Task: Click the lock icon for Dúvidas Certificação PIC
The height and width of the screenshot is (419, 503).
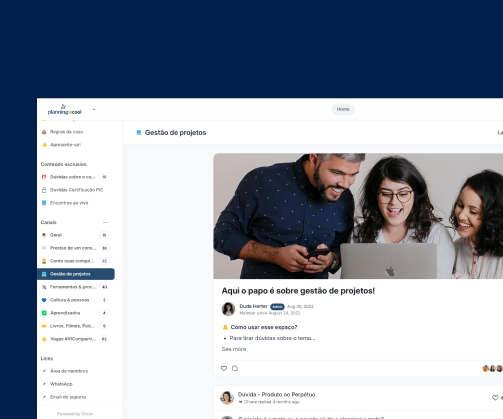Action: tap(44, 190)
